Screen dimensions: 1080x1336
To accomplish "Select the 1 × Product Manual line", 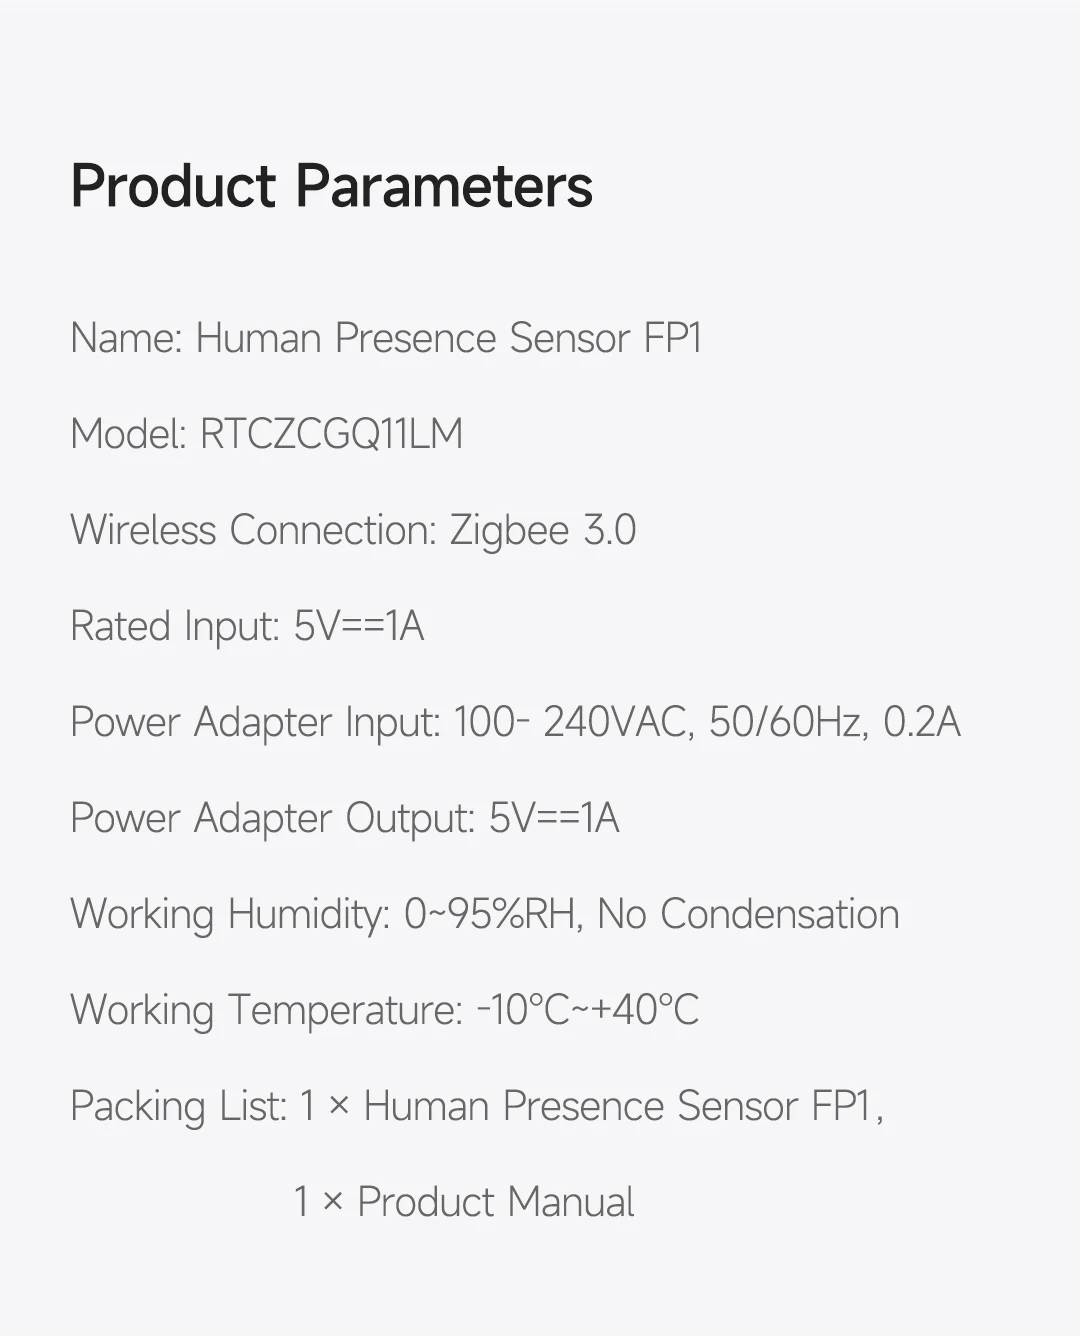I will 464,1202.
